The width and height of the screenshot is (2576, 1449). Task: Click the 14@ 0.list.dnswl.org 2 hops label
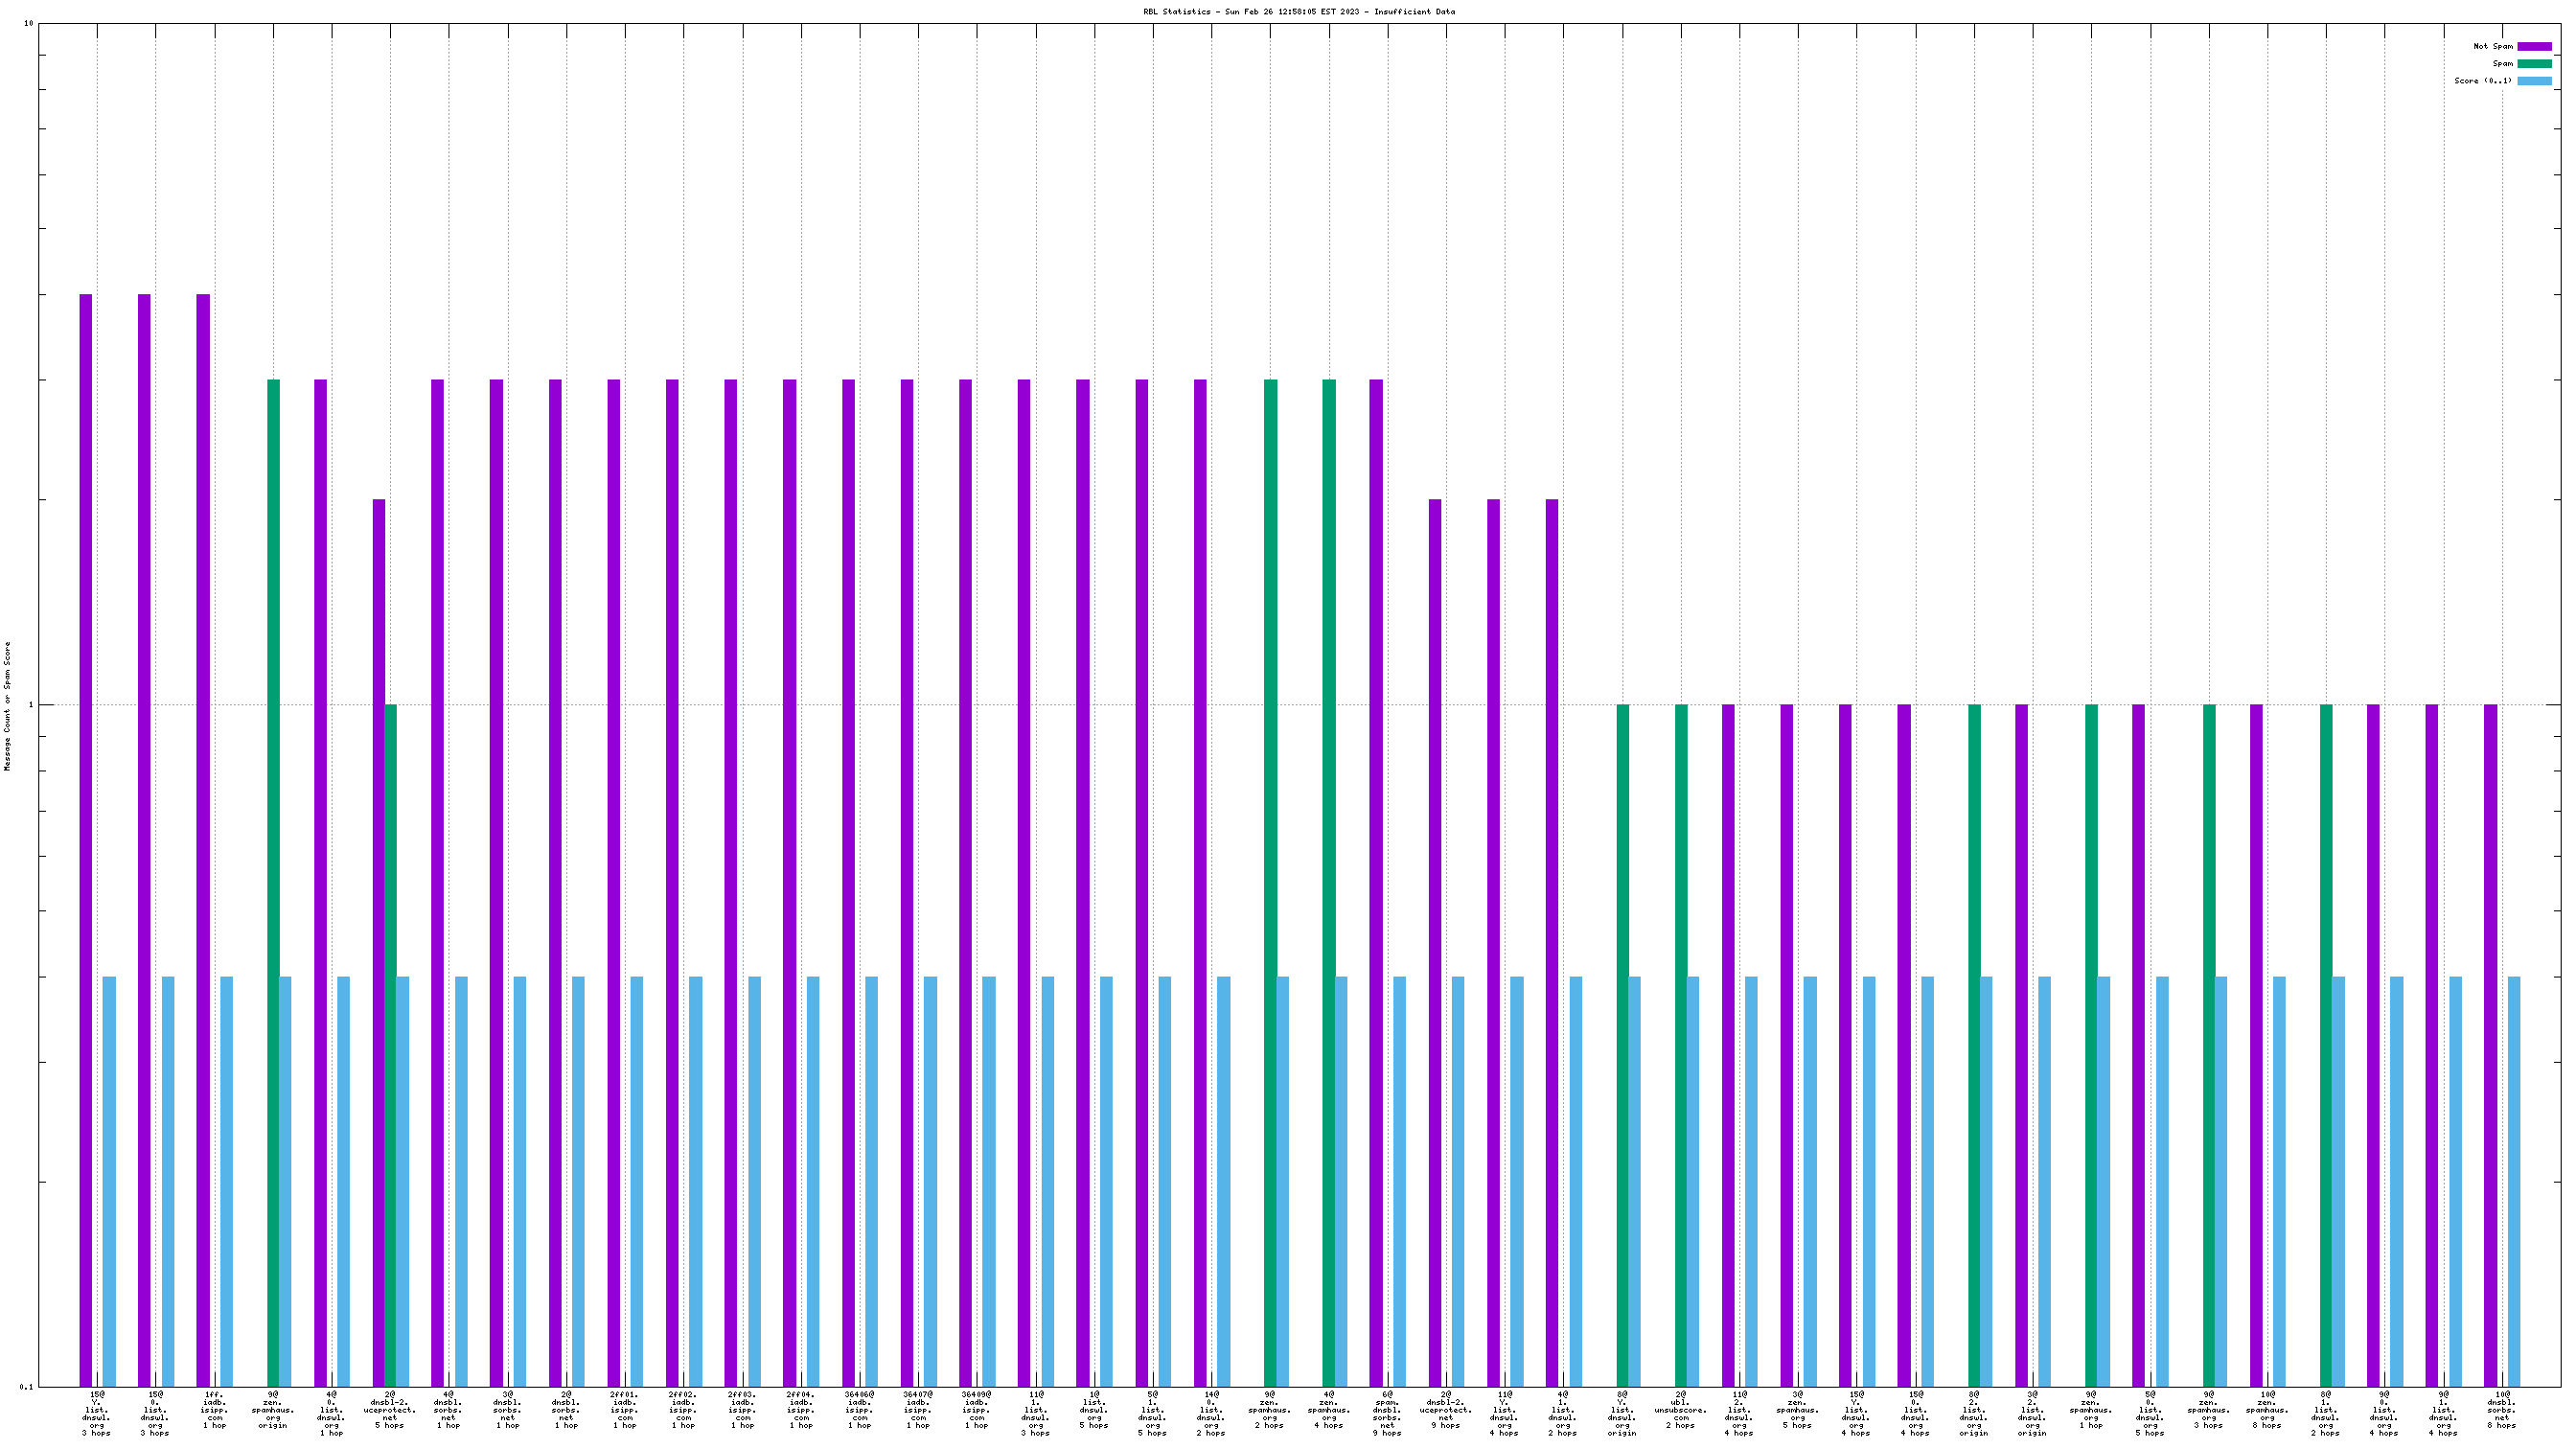(1211, 1413)
